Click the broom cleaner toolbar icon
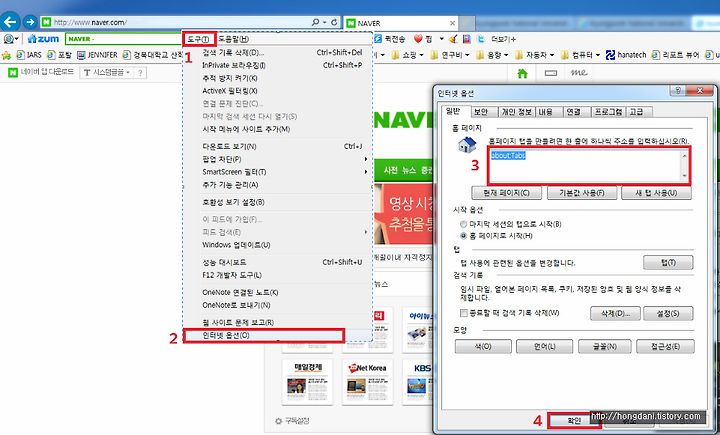 [x=453, y=39]
